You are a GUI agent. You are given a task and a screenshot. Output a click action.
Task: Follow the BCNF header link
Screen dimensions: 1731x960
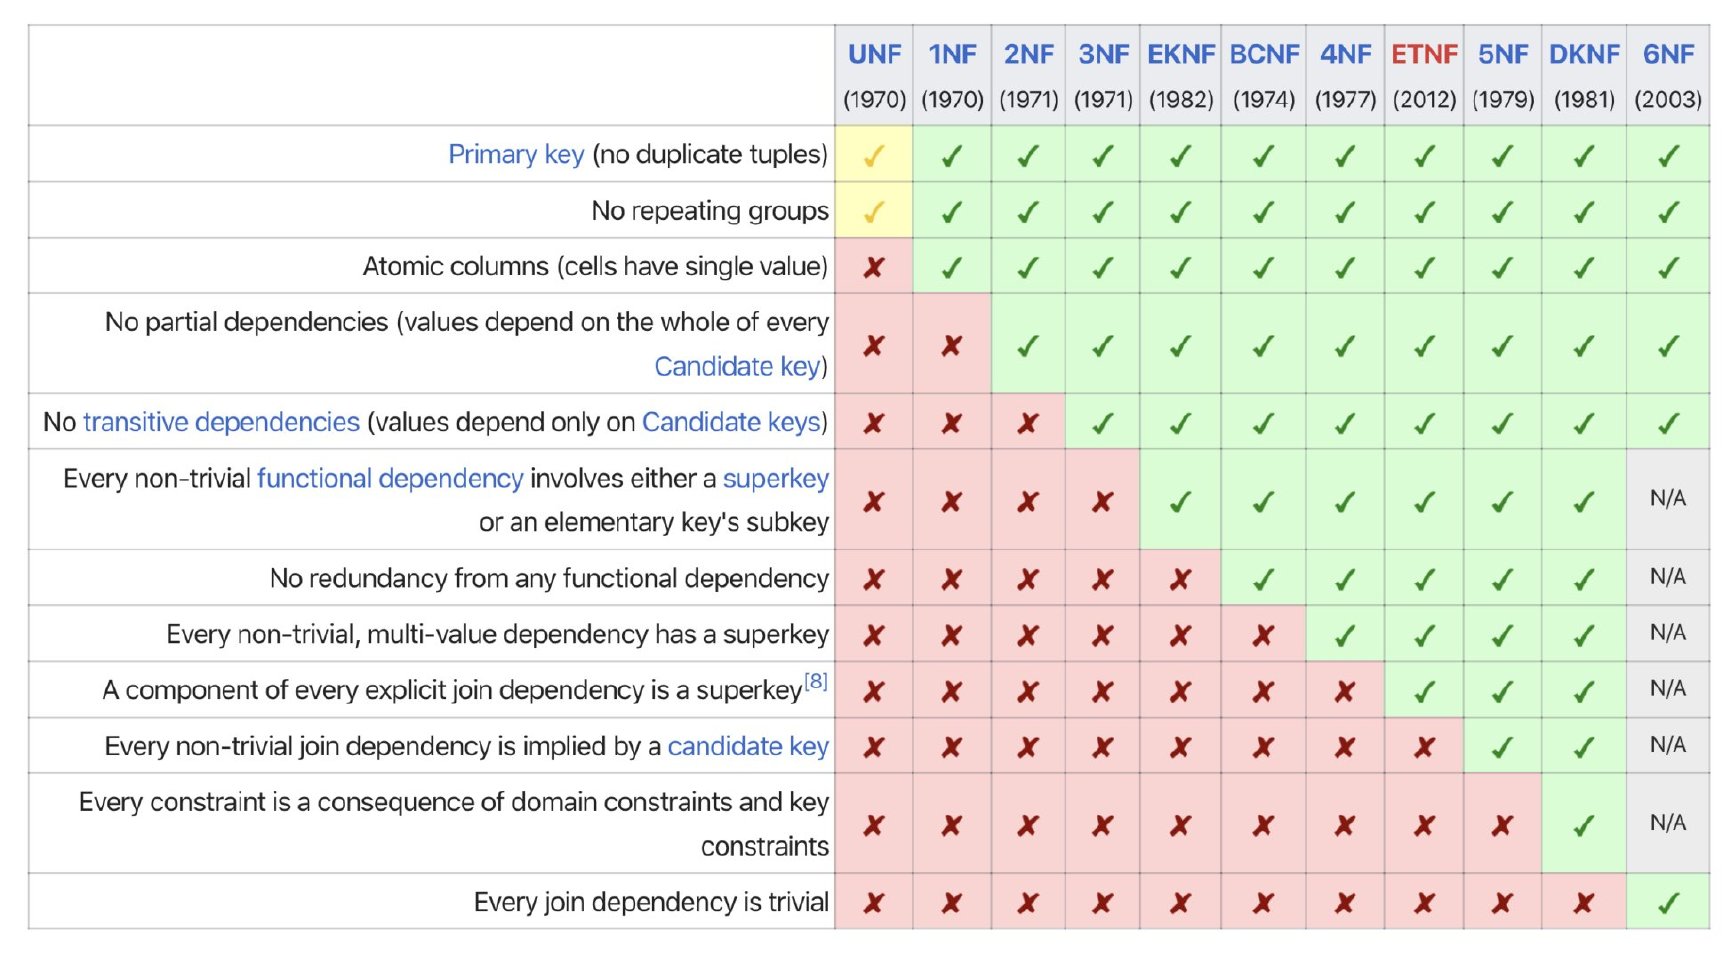pos(1264,54)
